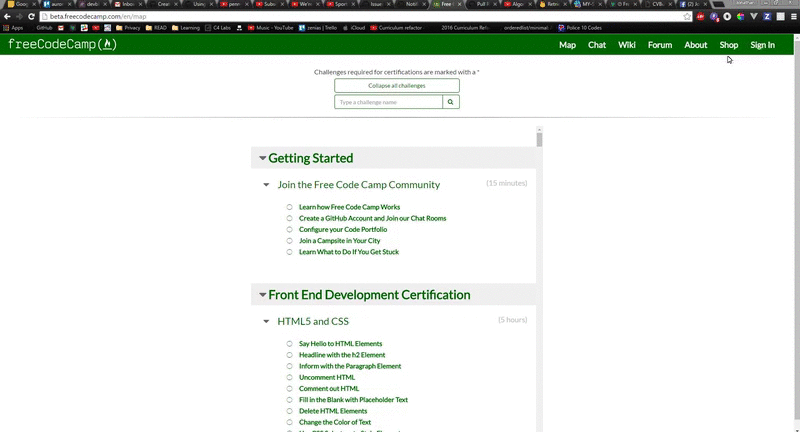Open Map in the navigation bar
This screenshot has width=800, height=432.
click(x=567, y=45)
